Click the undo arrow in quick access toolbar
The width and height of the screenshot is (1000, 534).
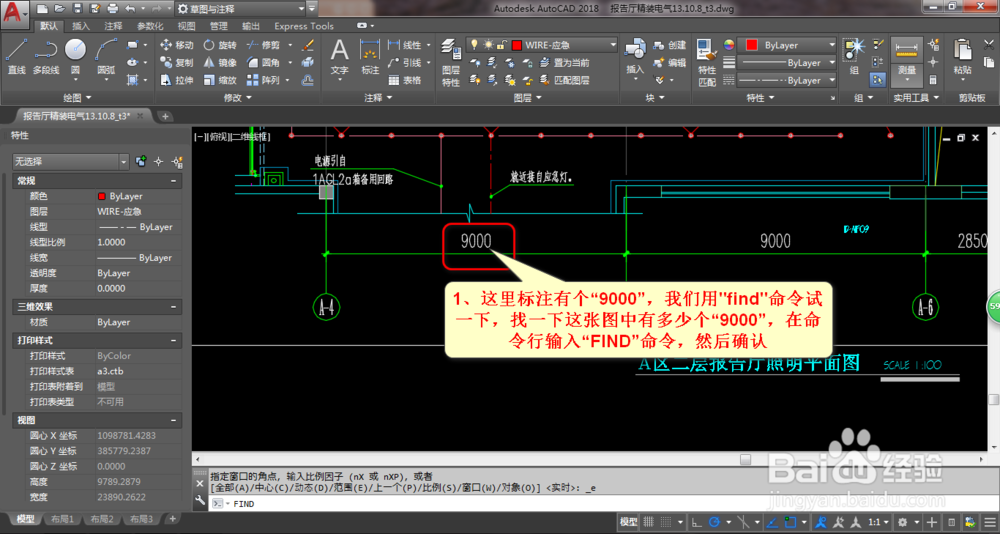click(x=130, y=8)
